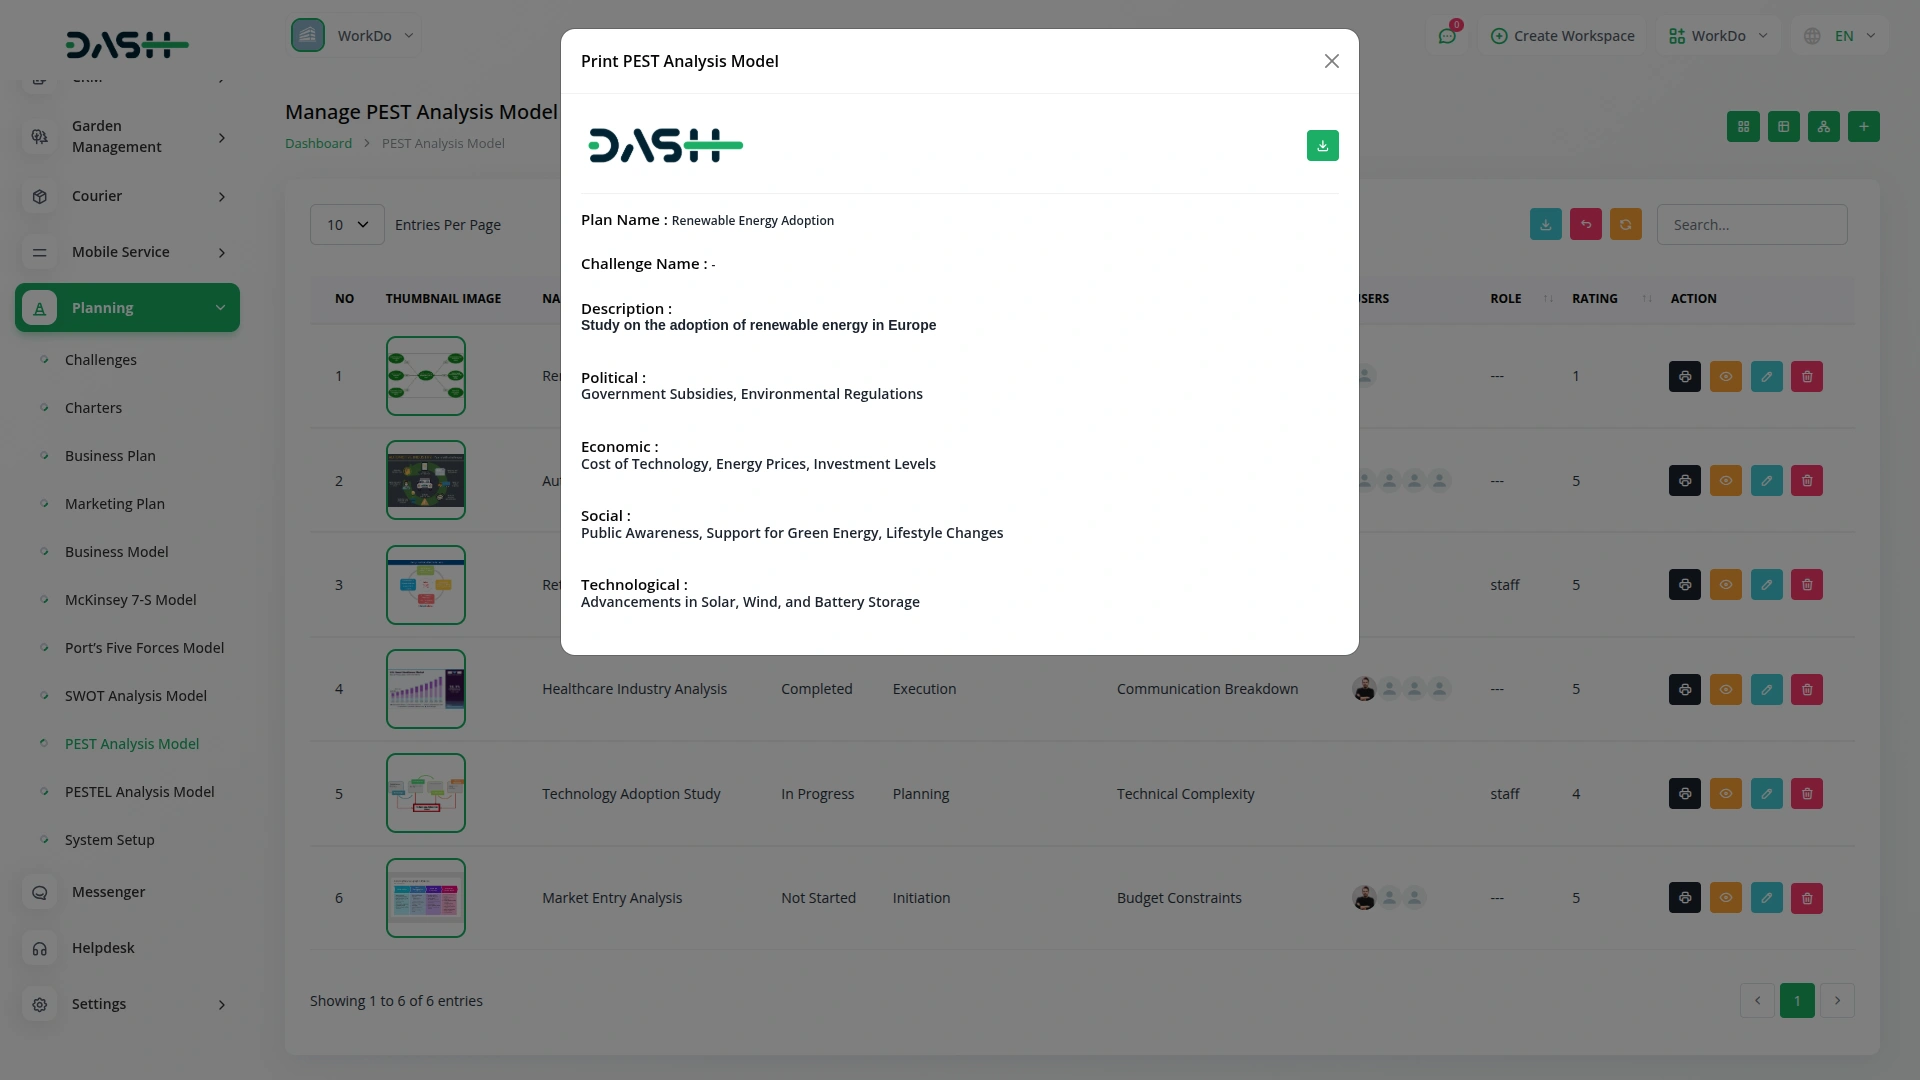Click the Search input field
Viewport: 1920px width, 1080px height.
1751,225
